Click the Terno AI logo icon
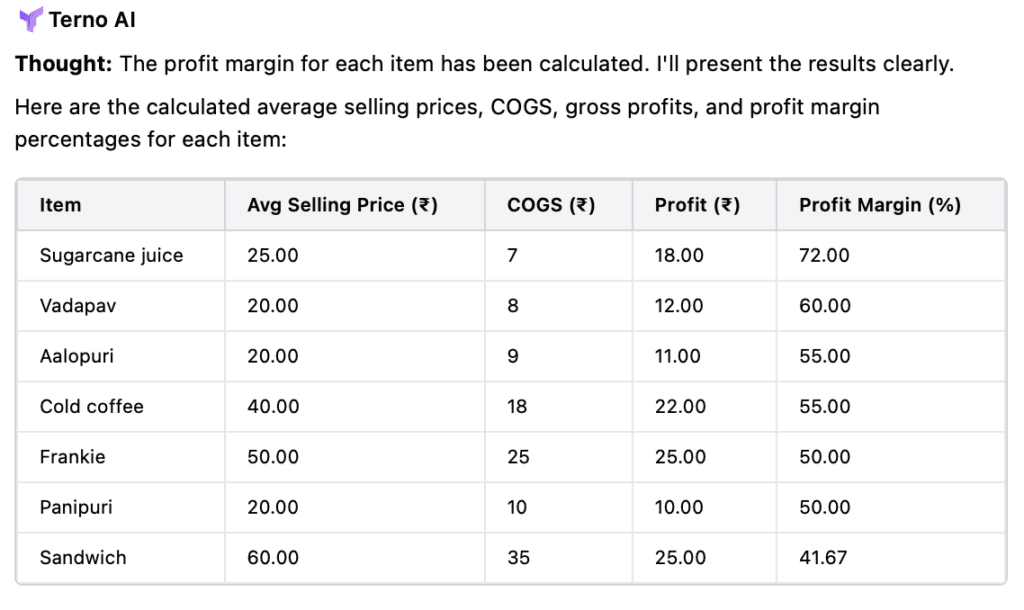1024x610 pixels. tap(31, 19)
